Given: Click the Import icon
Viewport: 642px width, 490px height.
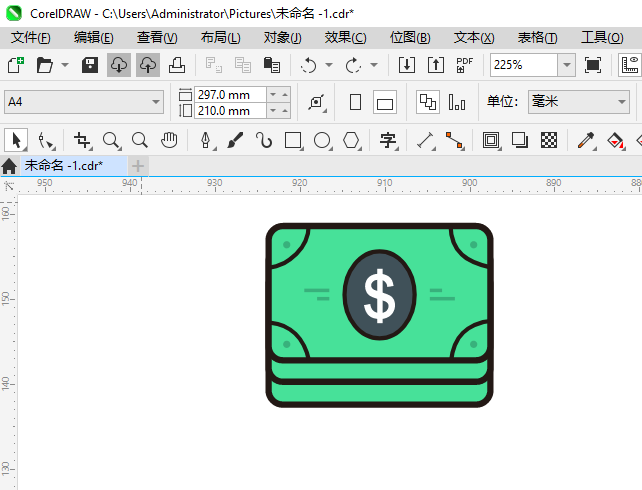Looking at the screenshot, I should [407, 65].
